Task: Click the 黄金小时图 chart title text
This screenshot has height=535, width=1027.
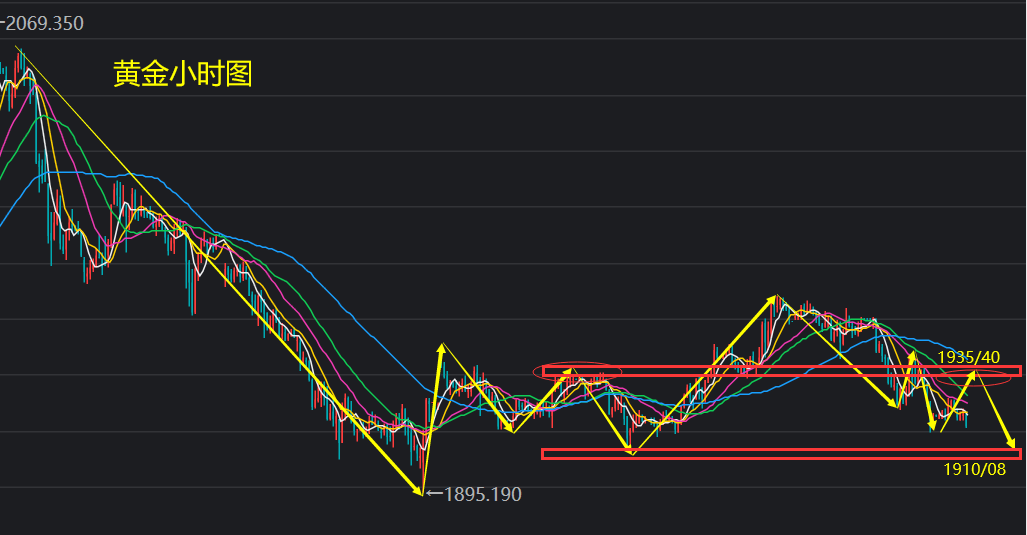Action: coord(182,74)
